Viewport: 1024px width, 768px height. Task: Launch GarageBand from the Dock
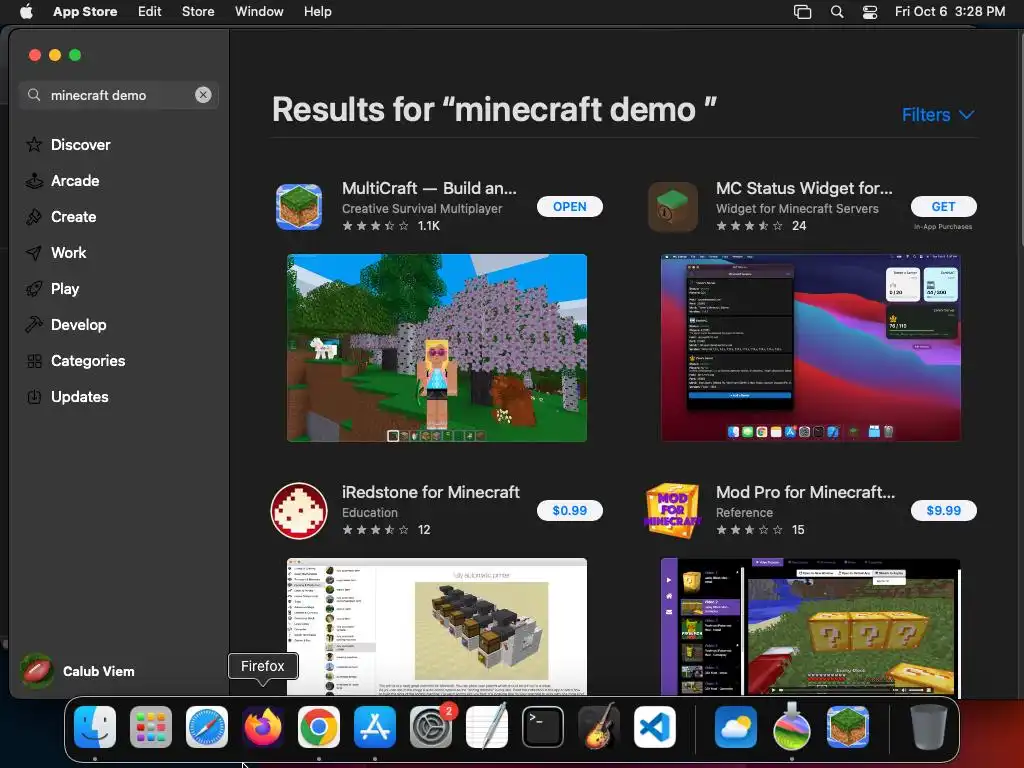pos(599,727)
